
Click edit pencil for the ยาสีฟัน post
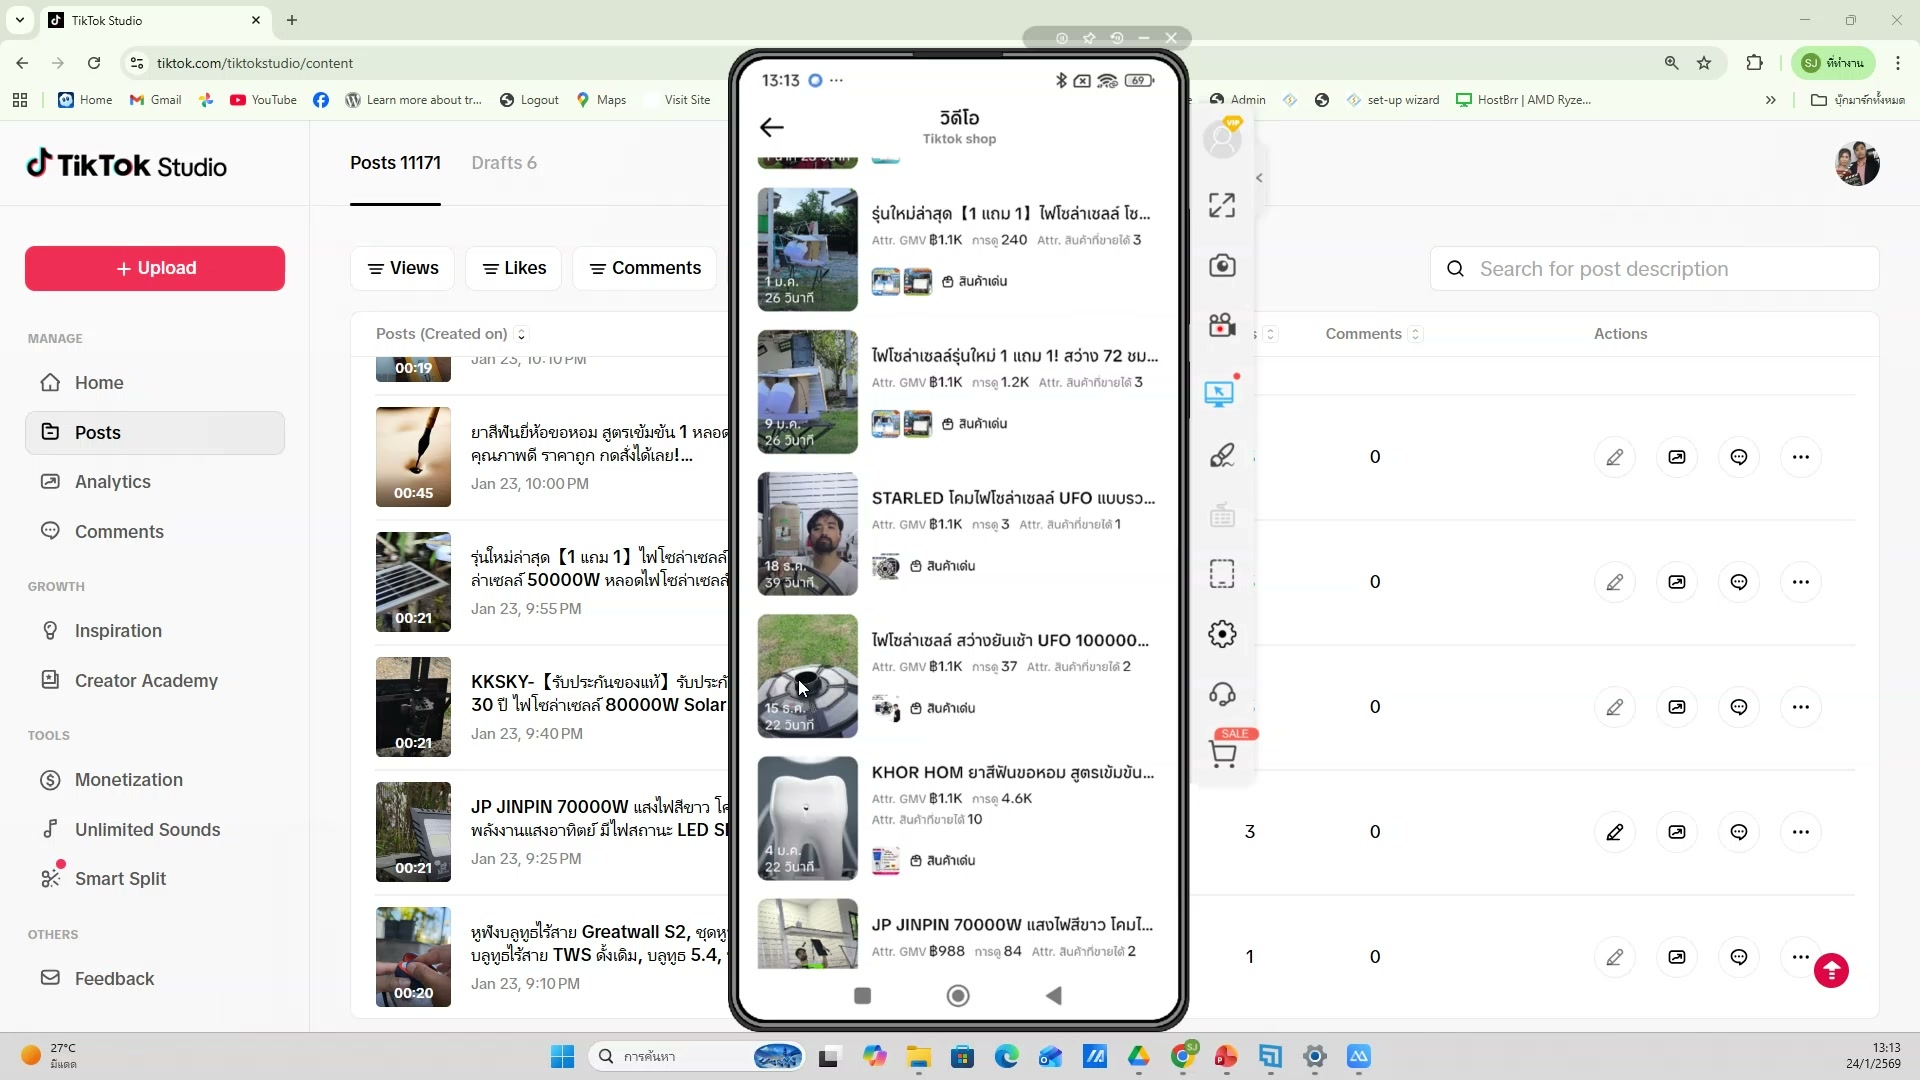1614,457
